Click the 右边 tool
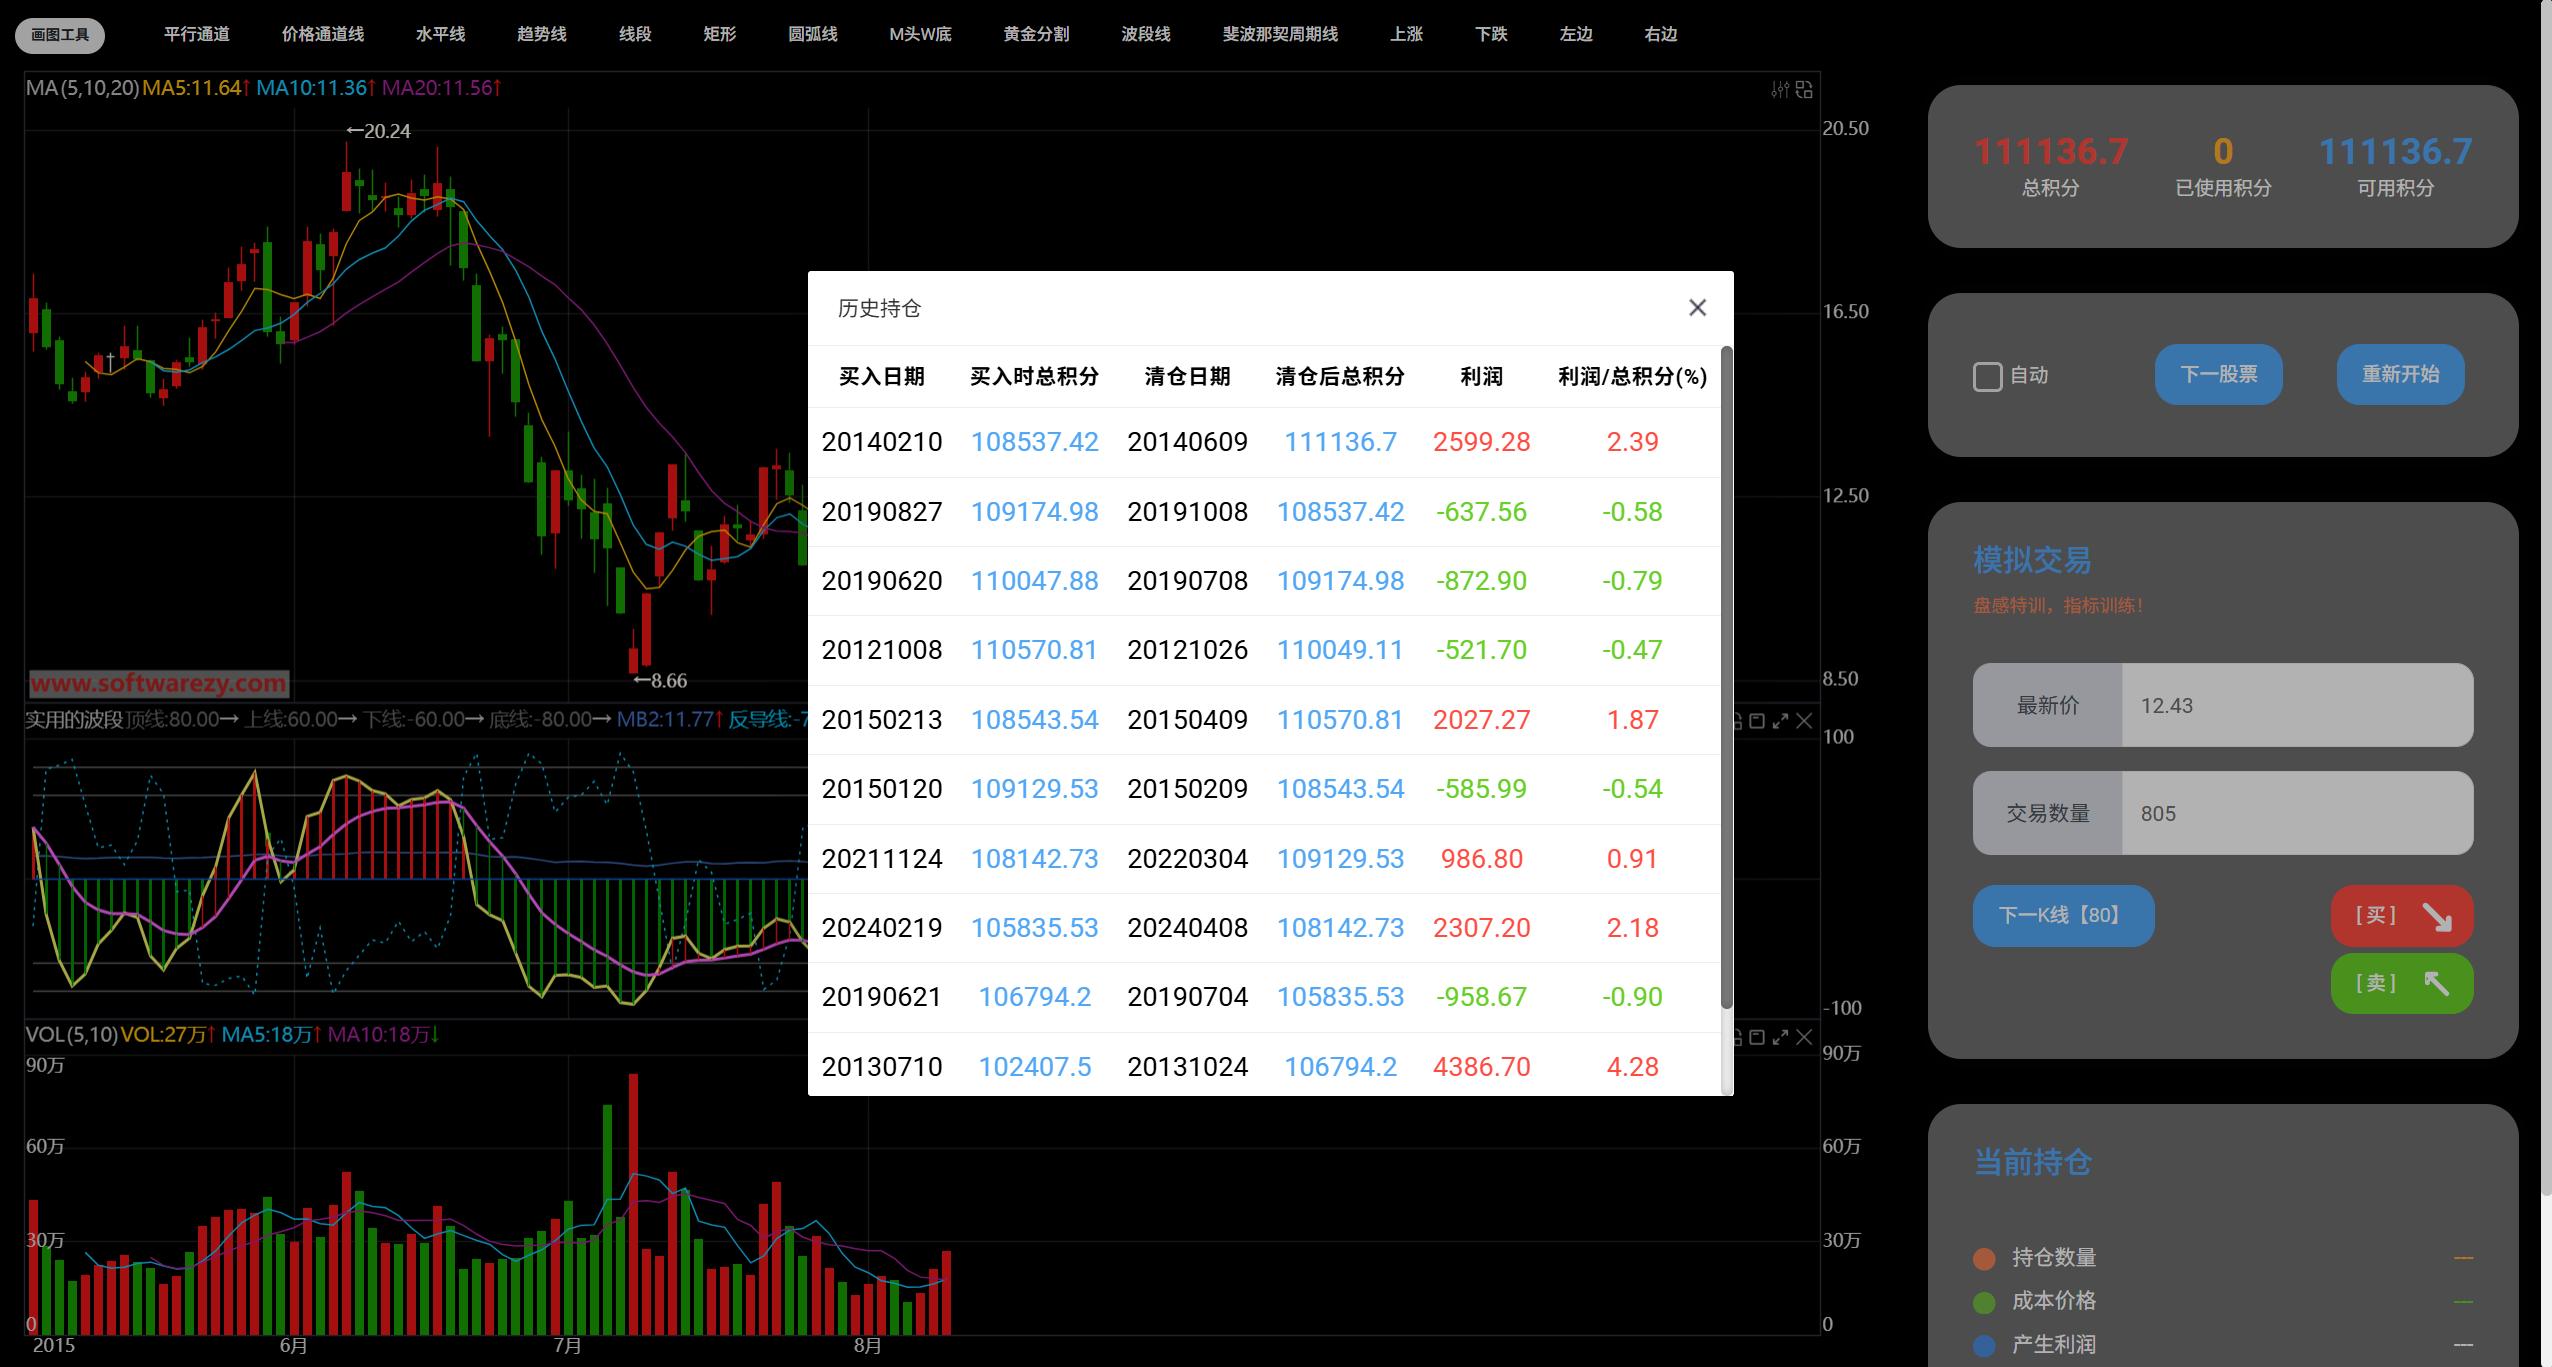Image resolution: width=2552 pixels, height=1367 pixels. click(1661, 34)
